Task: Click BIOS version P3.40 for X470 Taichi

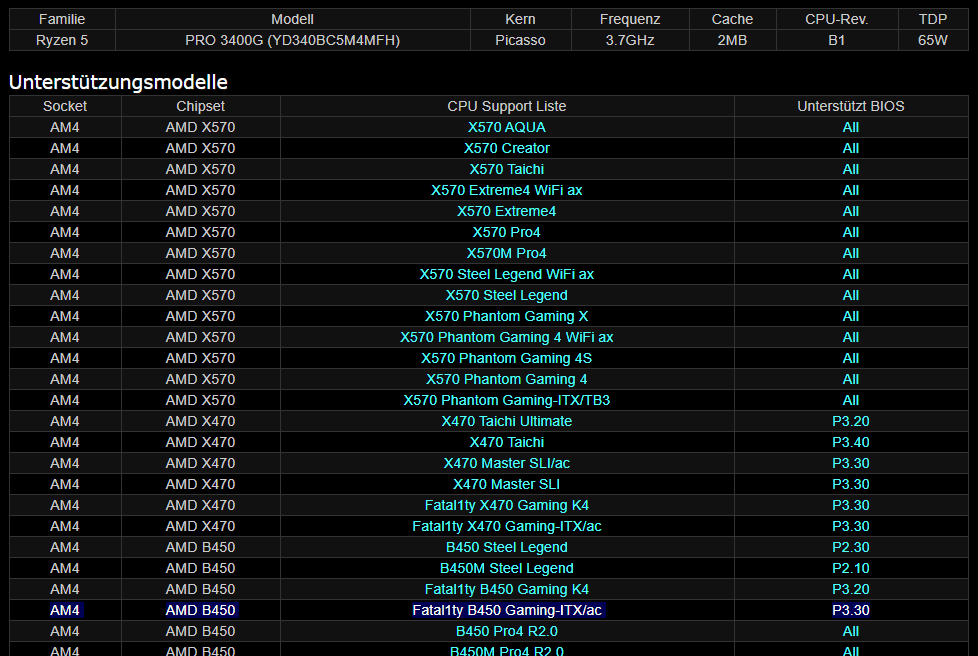Action: point(851,442)
